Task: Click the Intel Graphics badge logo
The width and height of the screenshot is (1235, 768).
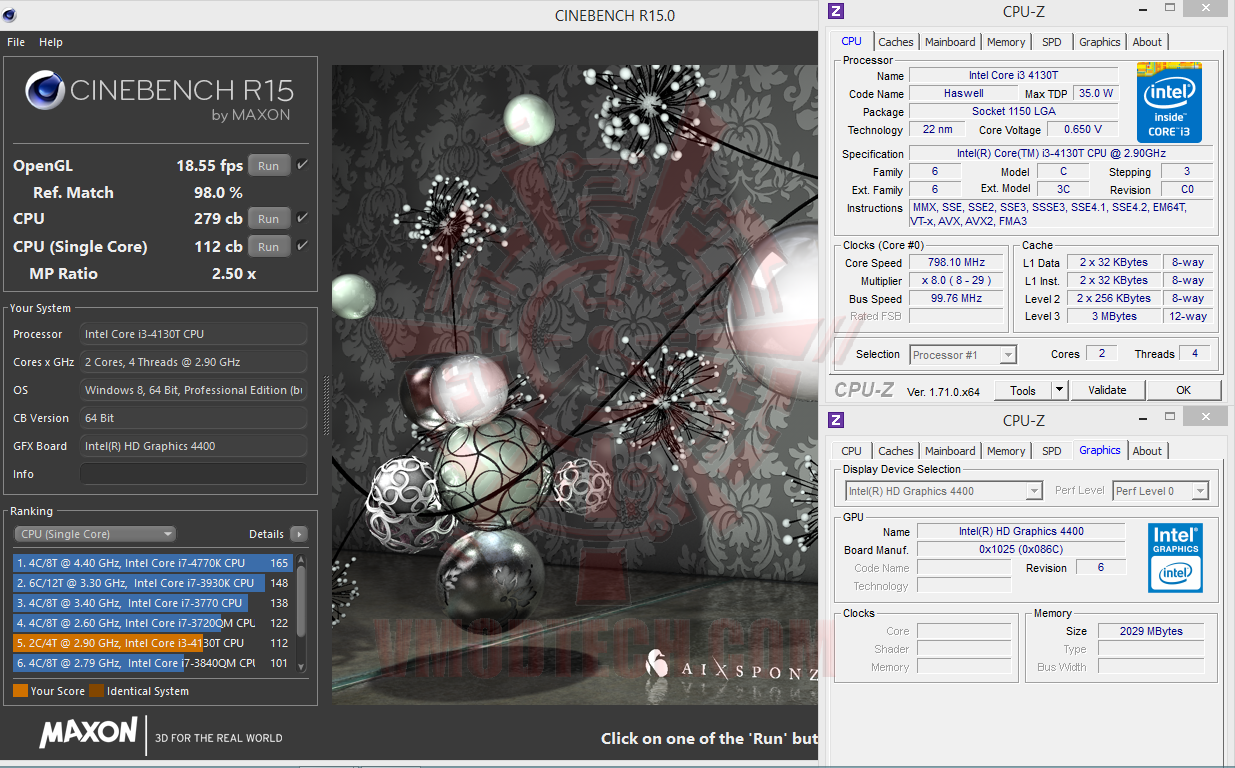Action: tap(1175, 557)
